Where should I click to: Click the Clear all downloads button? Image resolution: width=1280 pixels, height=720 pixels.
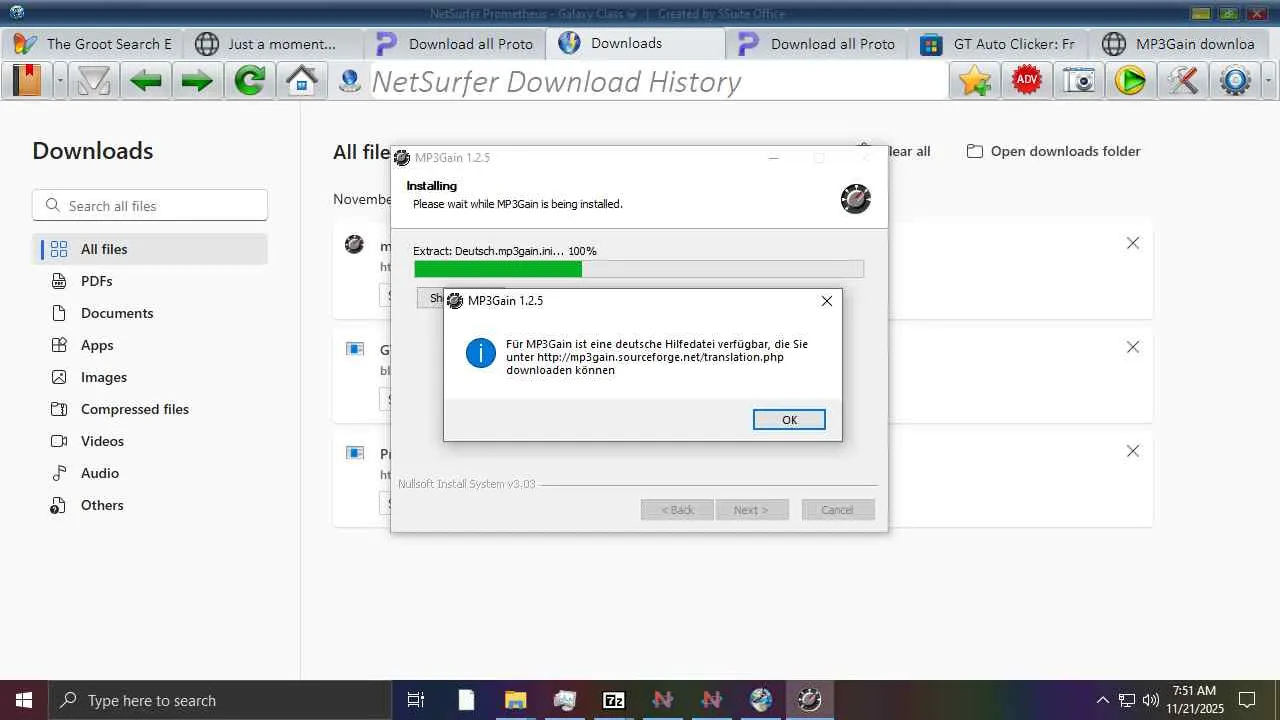[908, 151]
